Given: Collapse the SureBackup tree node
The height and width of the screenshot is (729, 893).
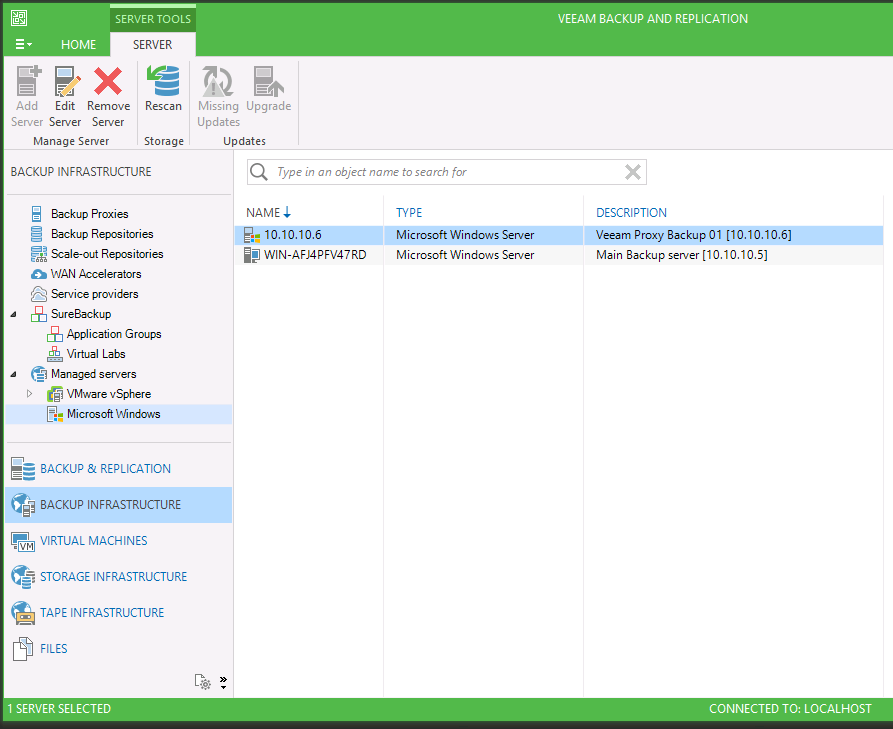Looking at the screenshot, I should (14, 314).
